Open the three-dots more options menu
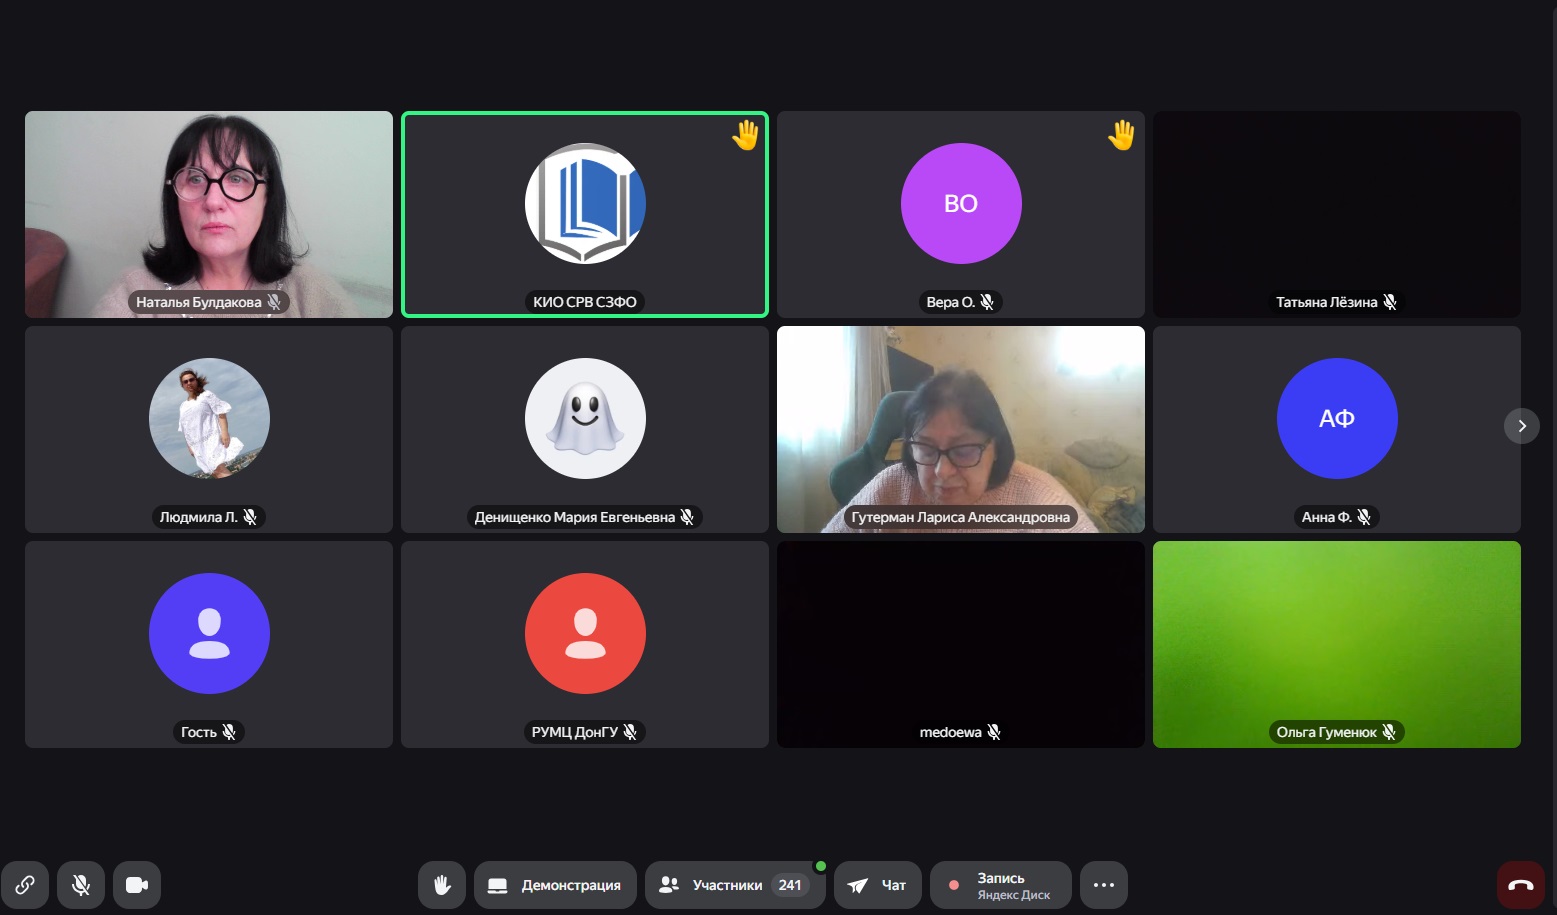The width and height of the screenshot is (1557, 915). point(1103,885)
